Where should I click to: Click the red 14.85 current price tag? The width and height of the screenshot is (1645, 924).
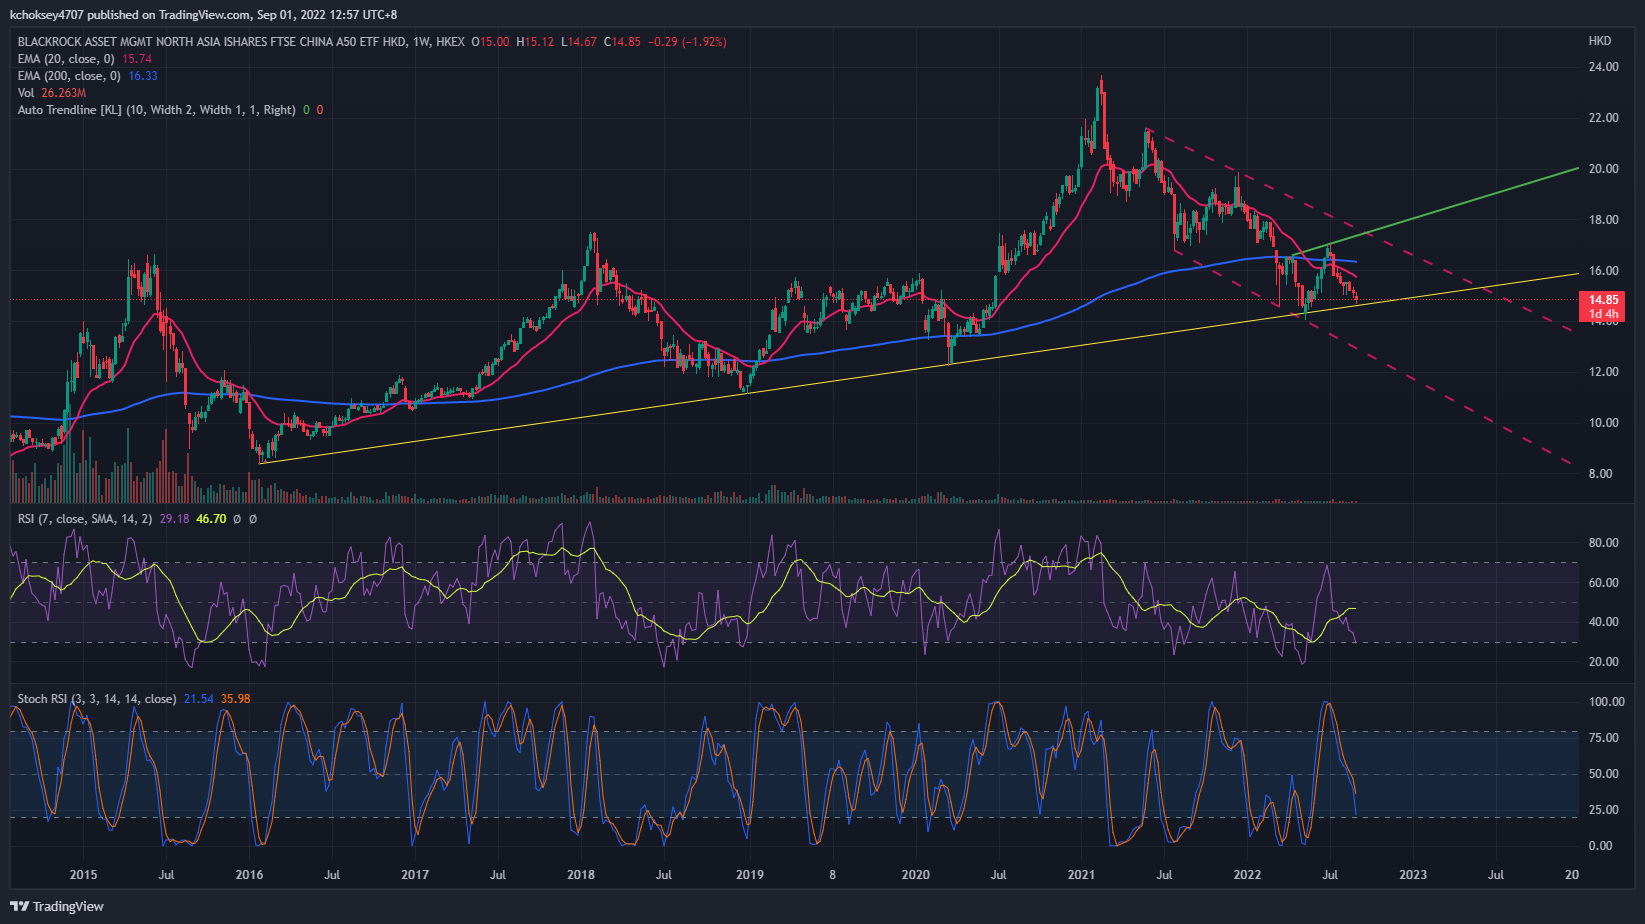pos(1603,306)
